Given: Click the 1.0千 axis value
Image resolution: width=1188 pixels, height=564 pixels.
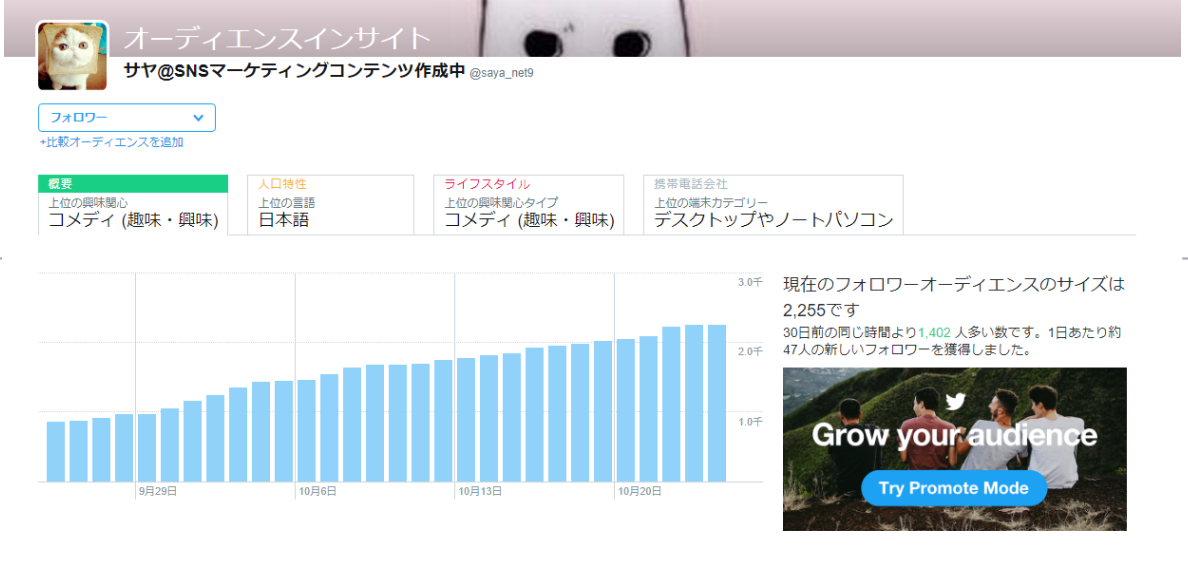Looking at the screenshot, I should (x=750, y=421).
